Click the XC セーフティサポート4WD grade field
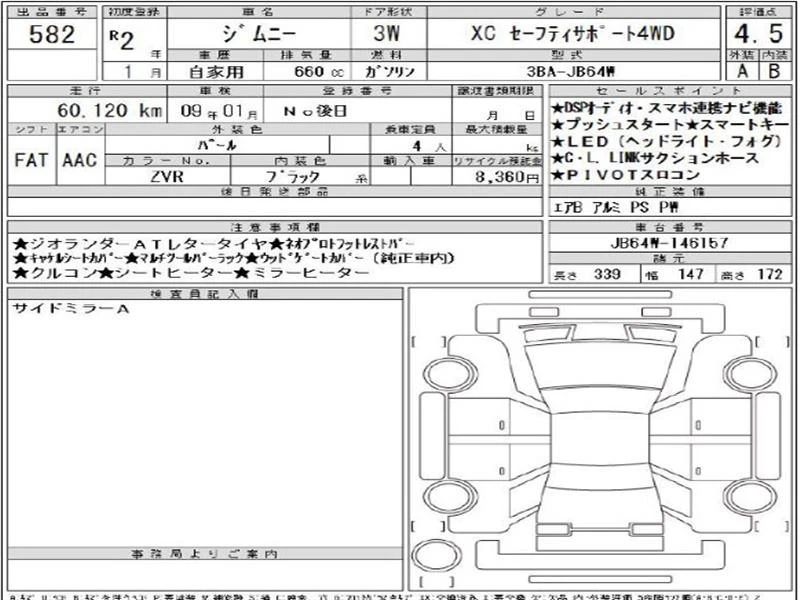This screenshot has width=800, height=600. click(573, 34)
